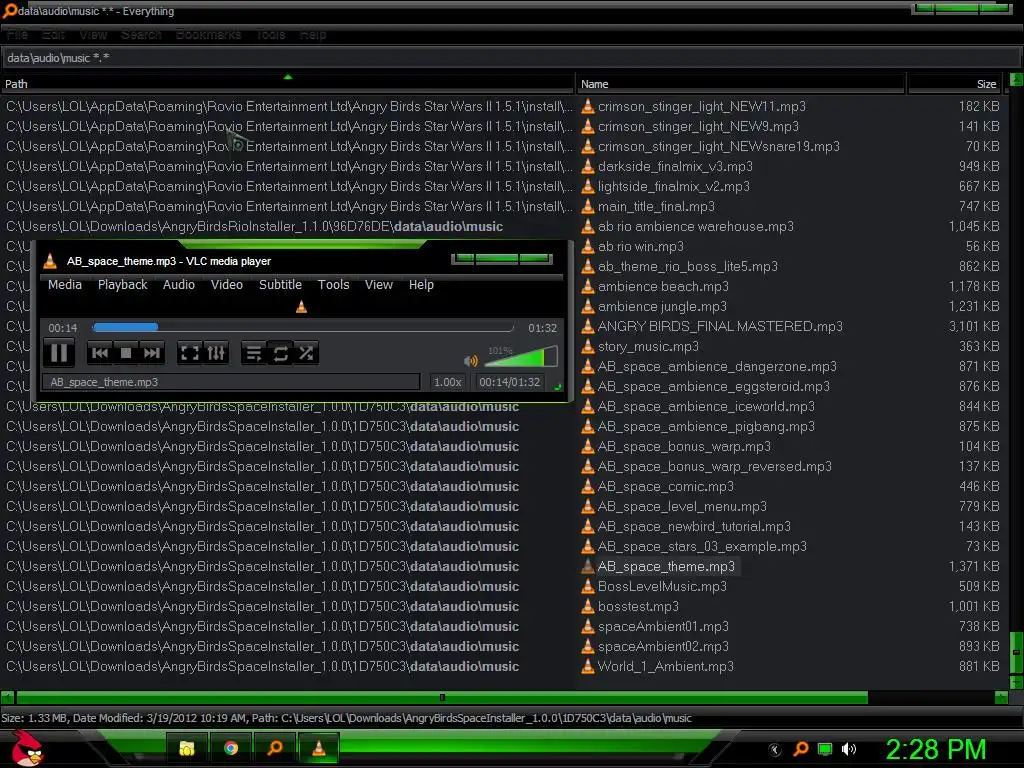Select ab rio ambience warehouse.mp3 icon

588,226
